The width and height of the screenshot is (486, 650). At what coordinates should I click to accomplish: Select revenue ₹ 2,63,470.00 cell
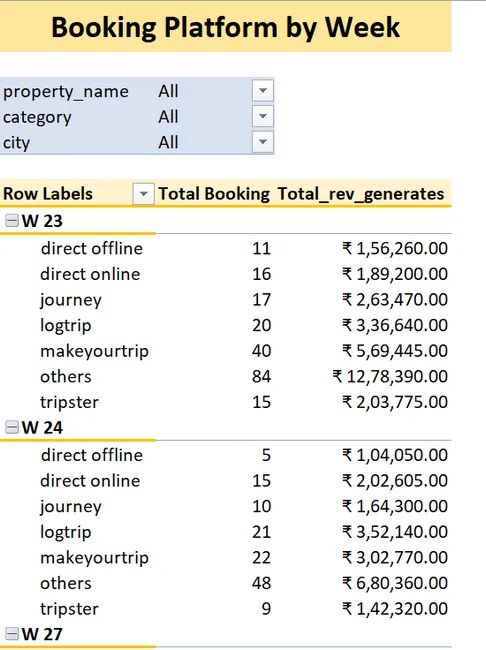[395, 300]
